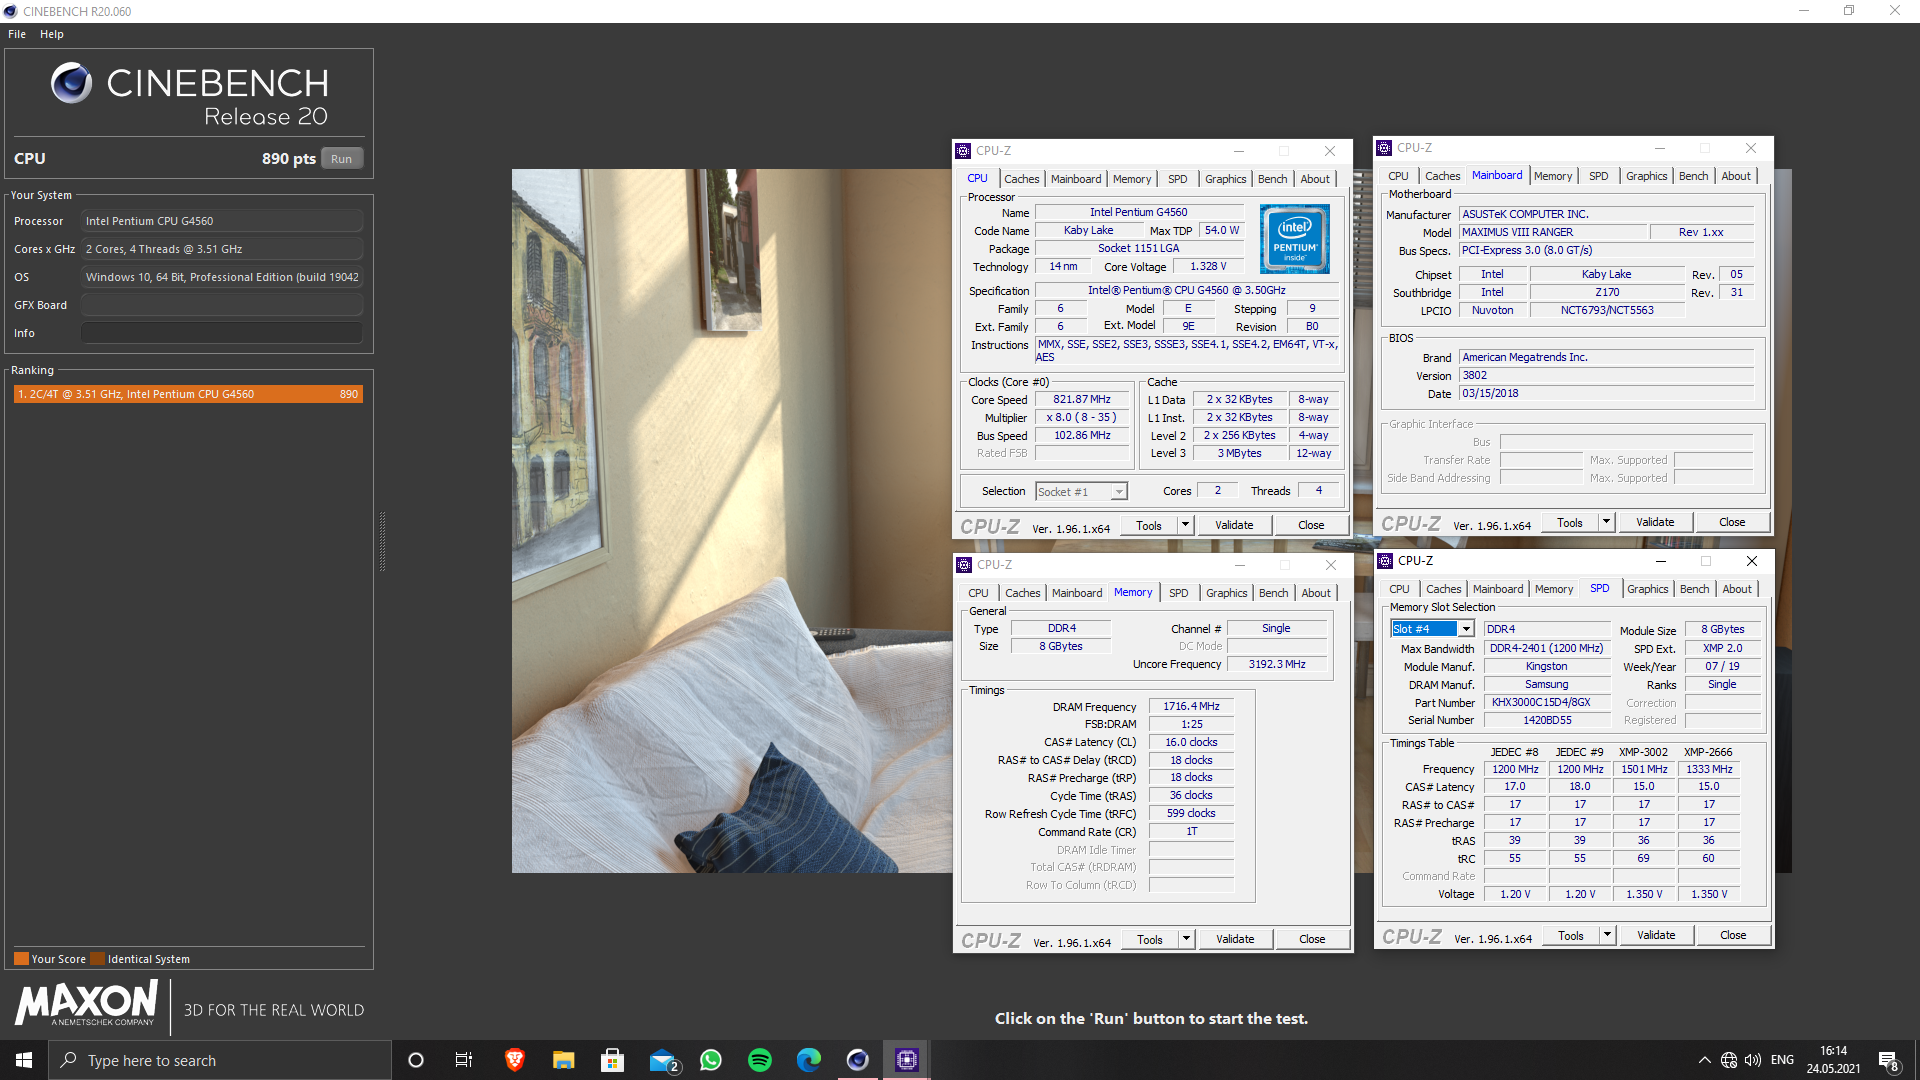Viewport: 1920px width, 1080px height.
Task: Click the Intel Pentium logo badge
Action: pyautogui.click(x=1295, y=239)
